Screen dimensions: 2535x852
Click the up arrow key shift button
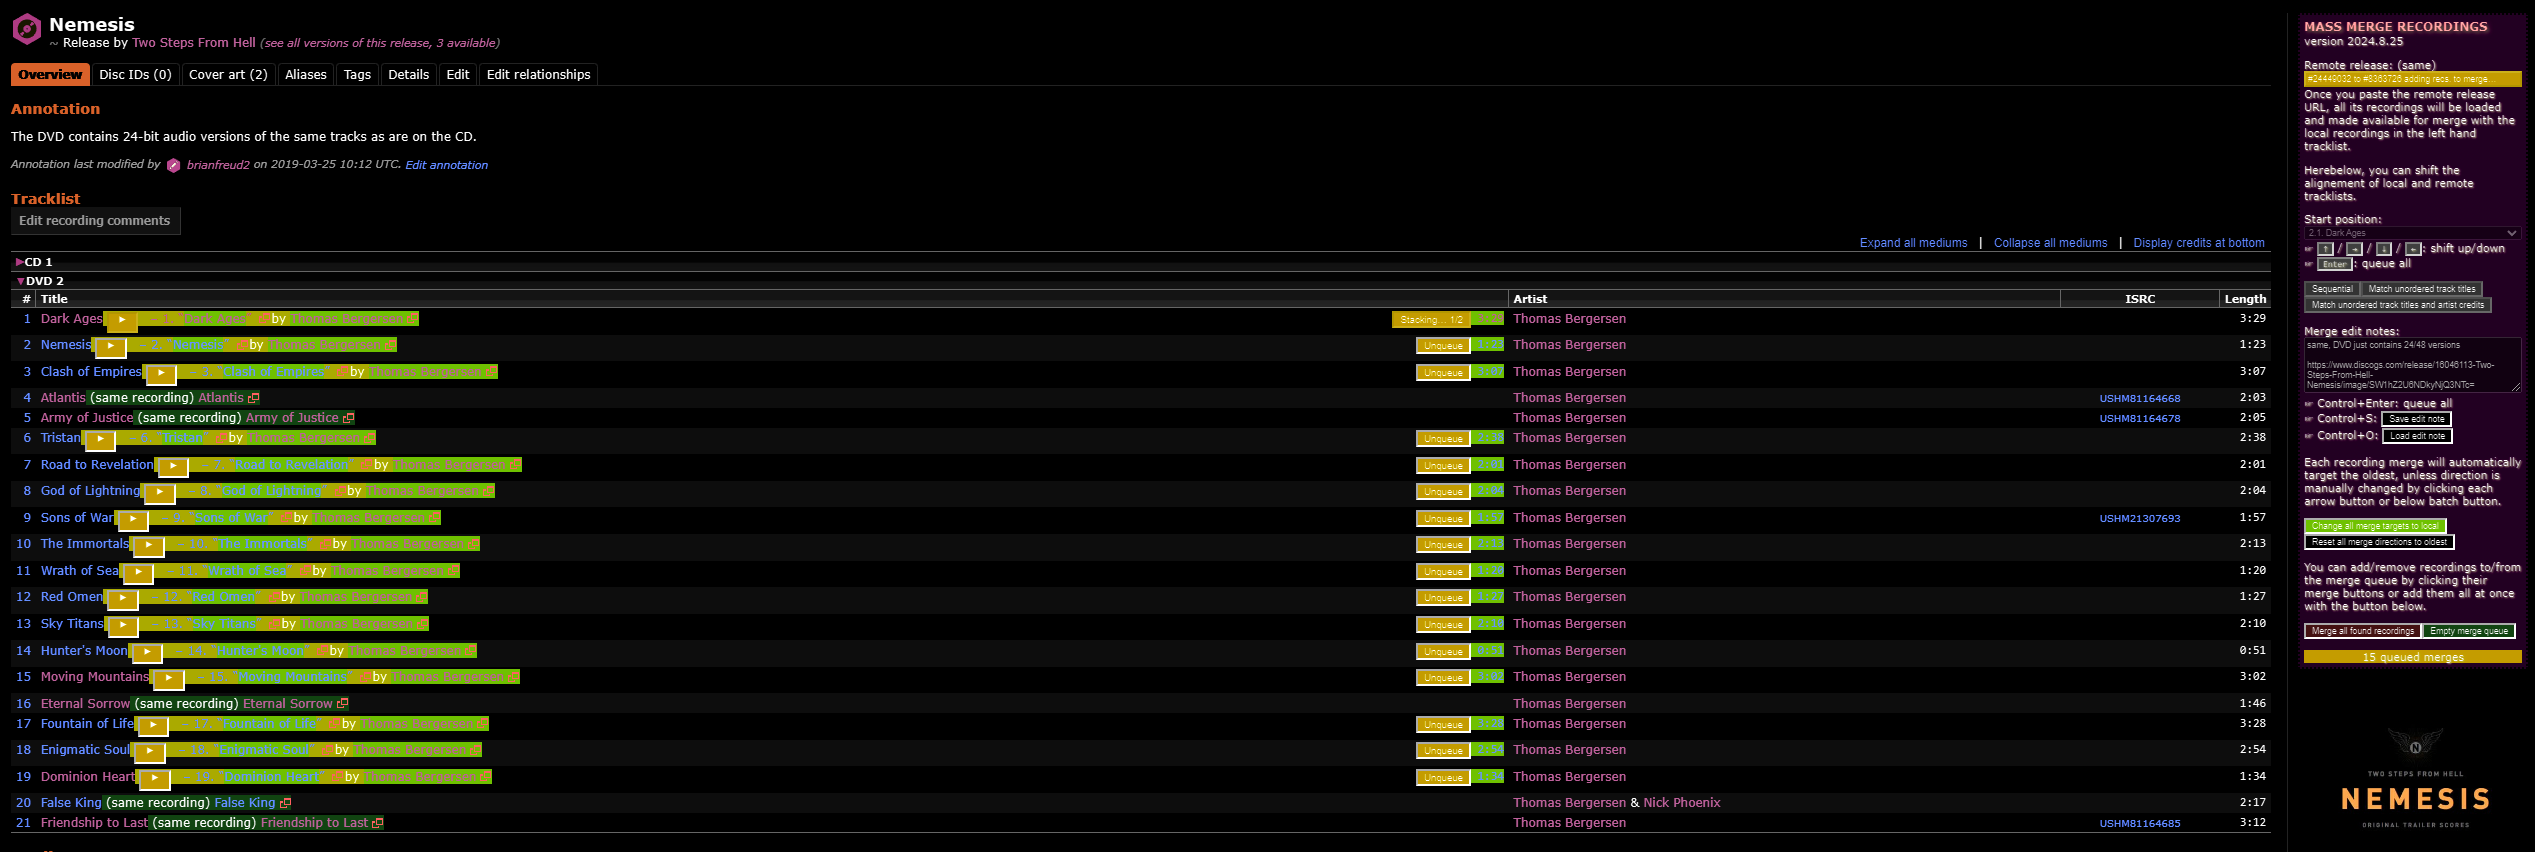click(x=2325, y=249)
